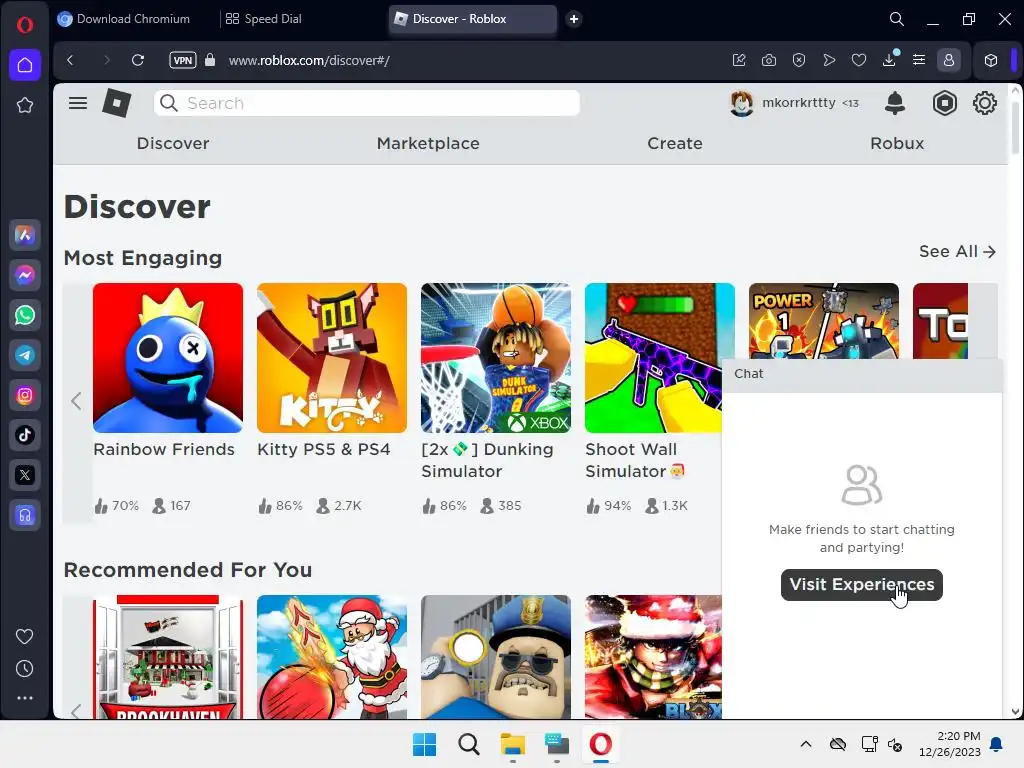This screenshot has width=1024, height=768.
Task: Open TikTok in the Opera sidebar
Action: pyautogui.click(x=25, y=435)
